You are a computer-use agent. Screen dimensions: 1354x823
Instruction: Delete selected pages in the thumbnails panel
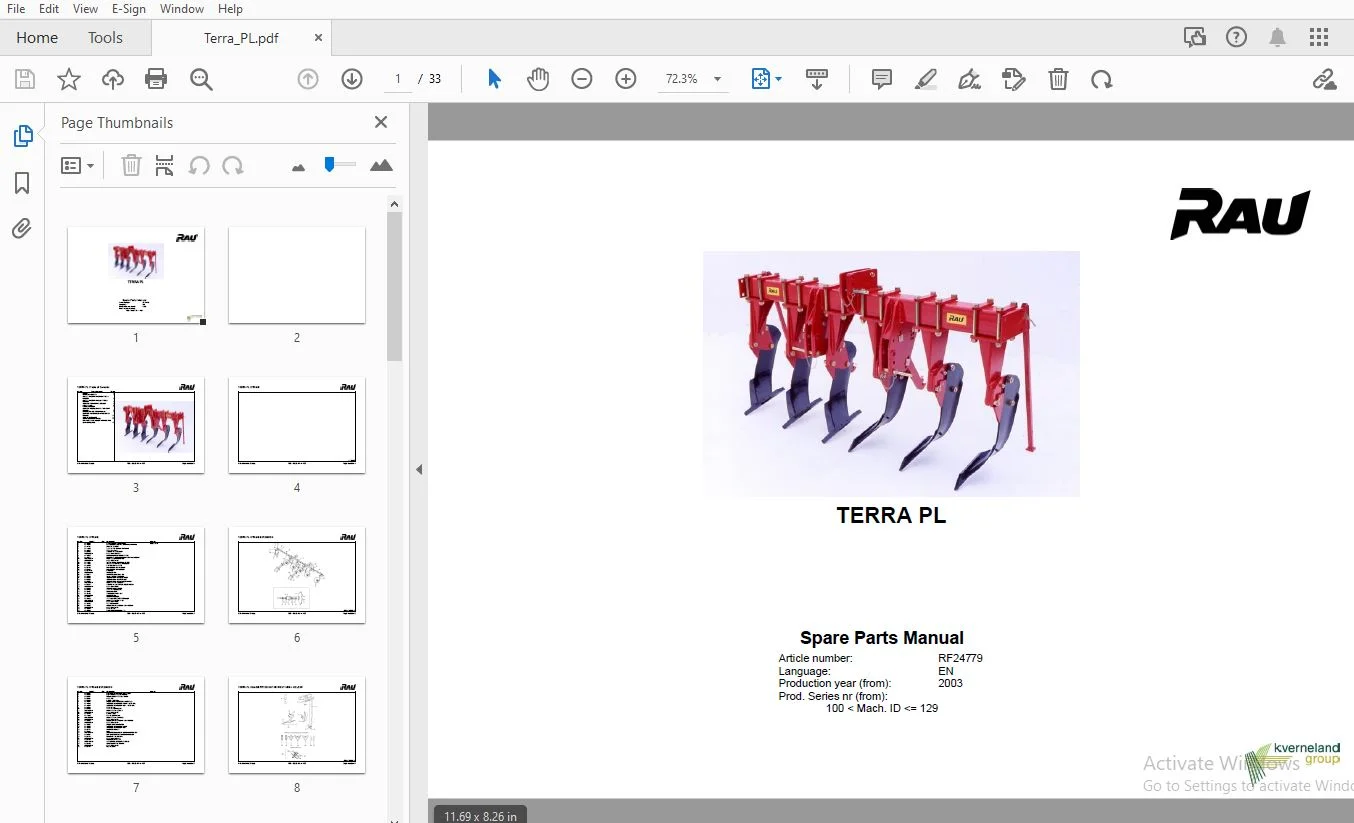coord(131,165)
